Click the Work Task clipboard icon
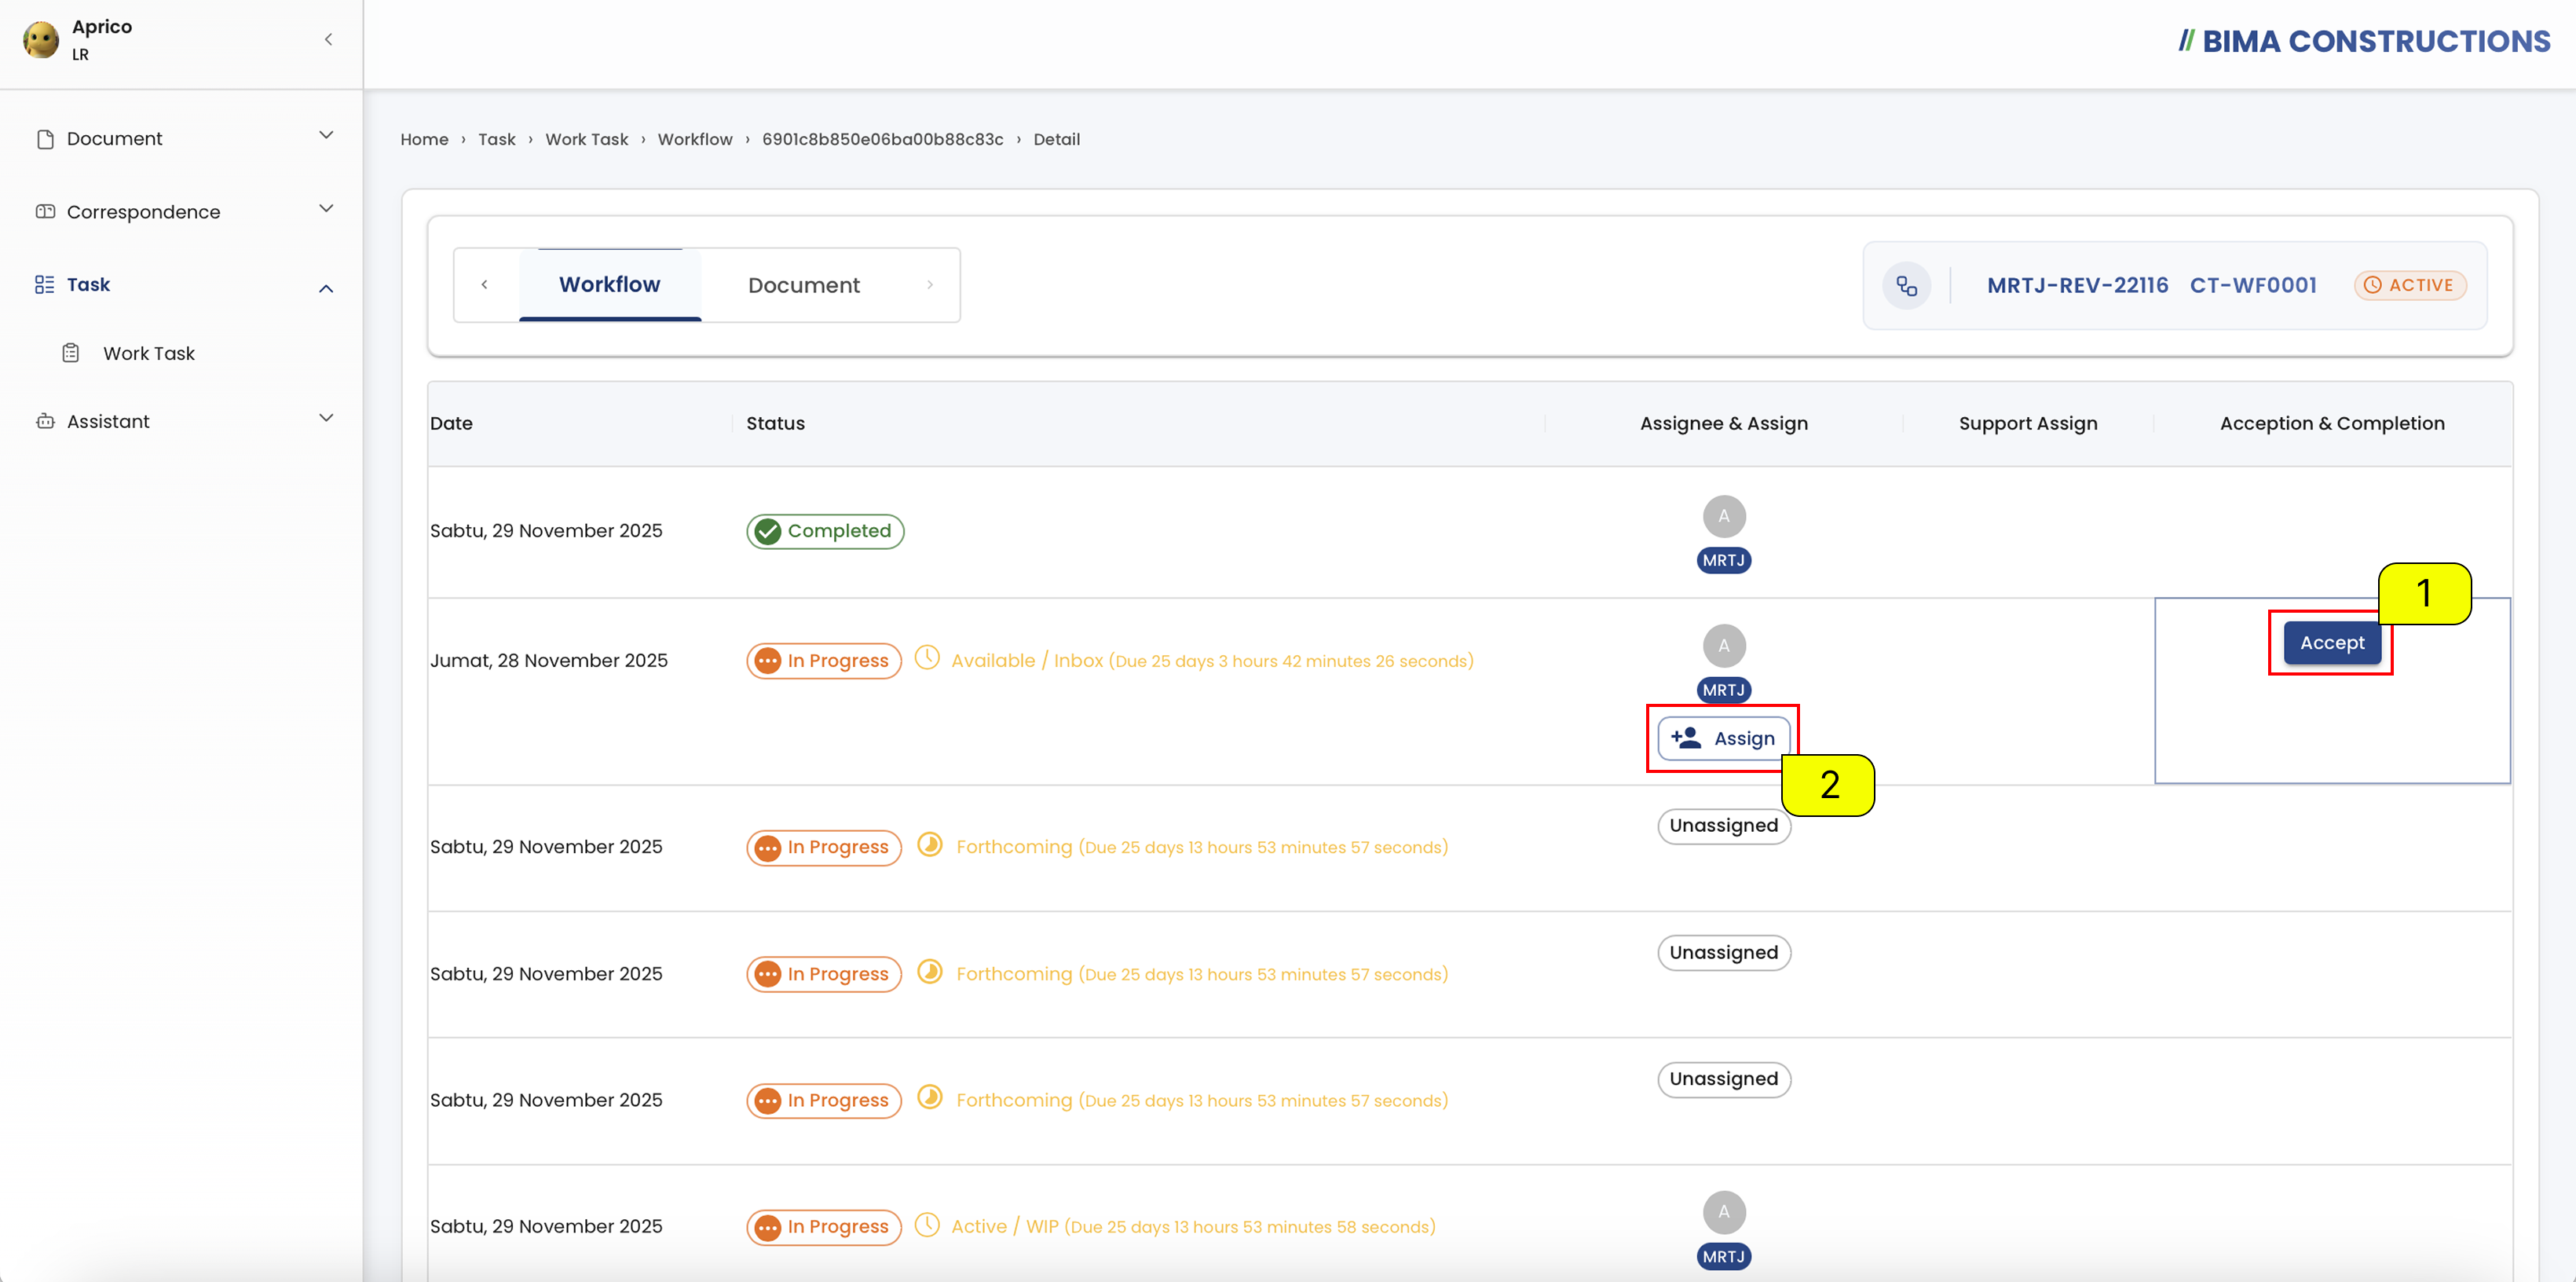Viewport: 2576px width, 1282px height. (71, 353)
